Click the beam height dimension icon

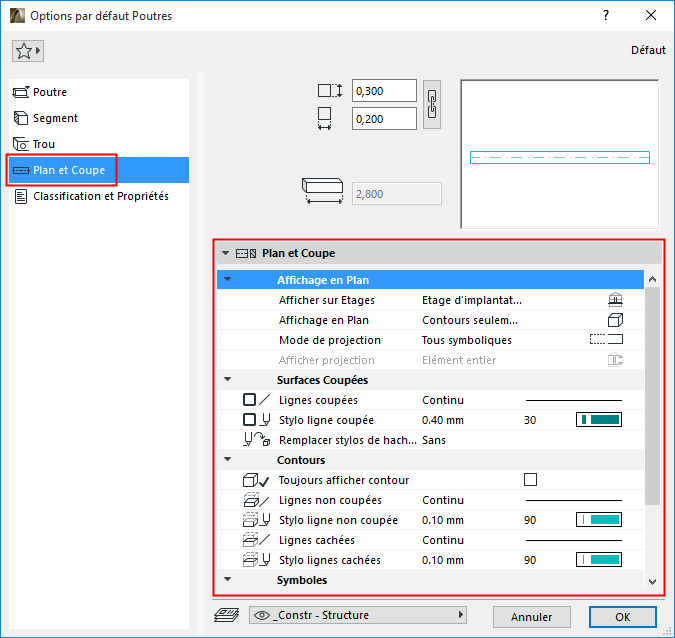[330, 91]
